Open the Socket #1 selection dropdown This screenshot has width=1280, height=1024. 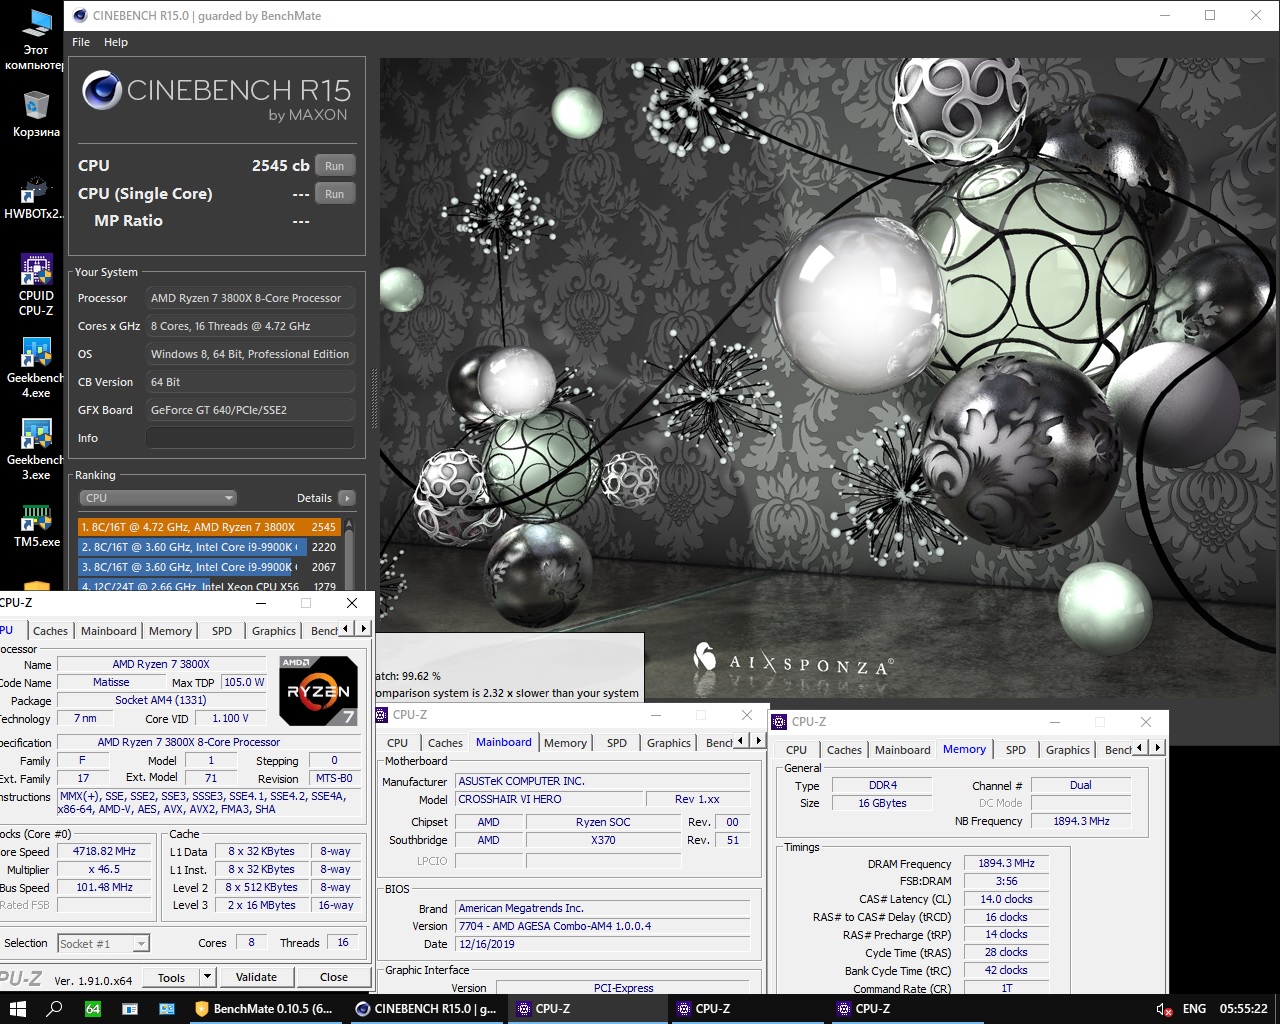[x=103, y=943]
